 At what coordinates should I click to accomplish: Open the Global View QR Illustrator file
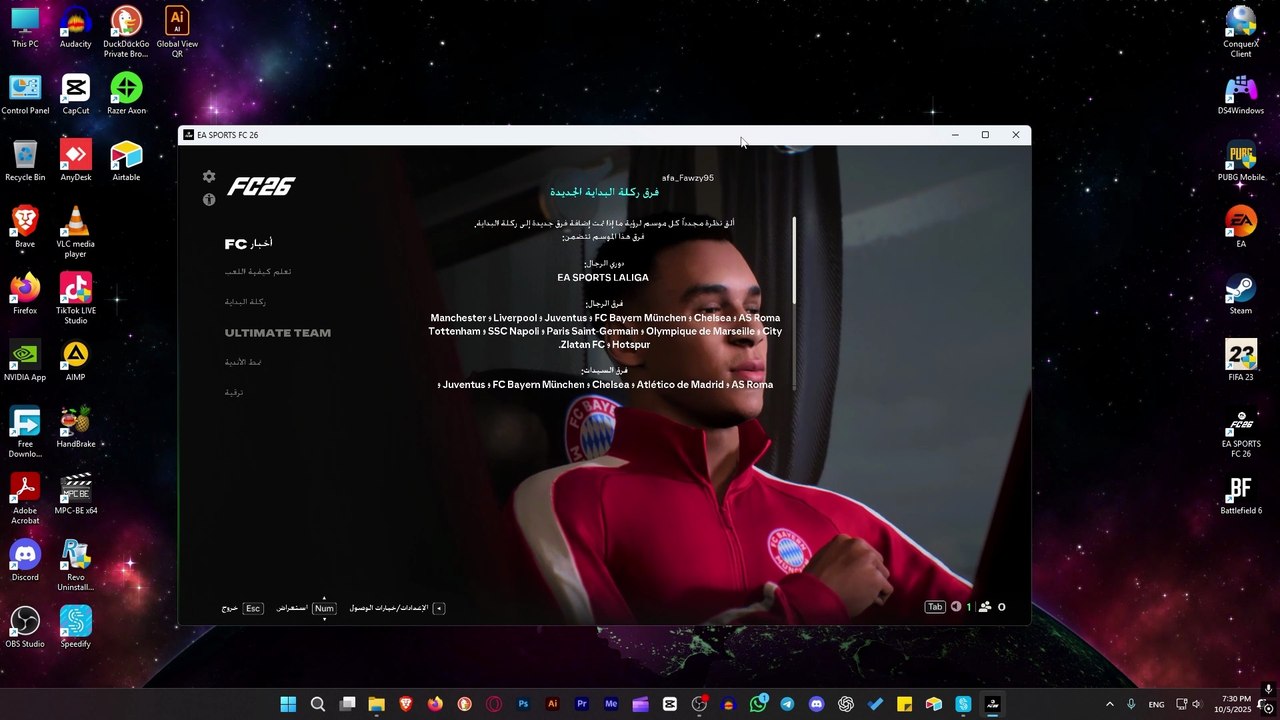coord(177,32)
